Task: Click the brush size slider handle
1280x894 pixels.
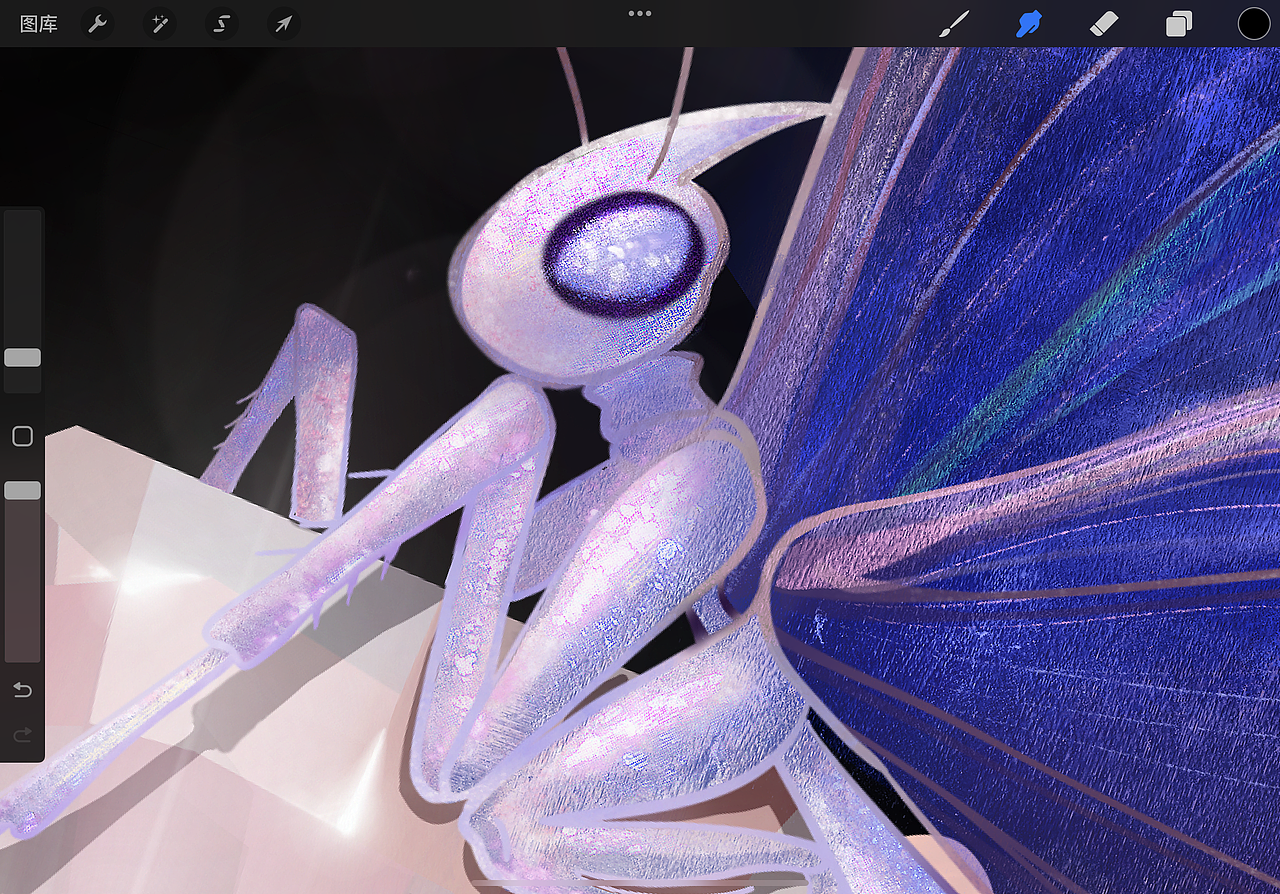Action: tap(22, 357)
